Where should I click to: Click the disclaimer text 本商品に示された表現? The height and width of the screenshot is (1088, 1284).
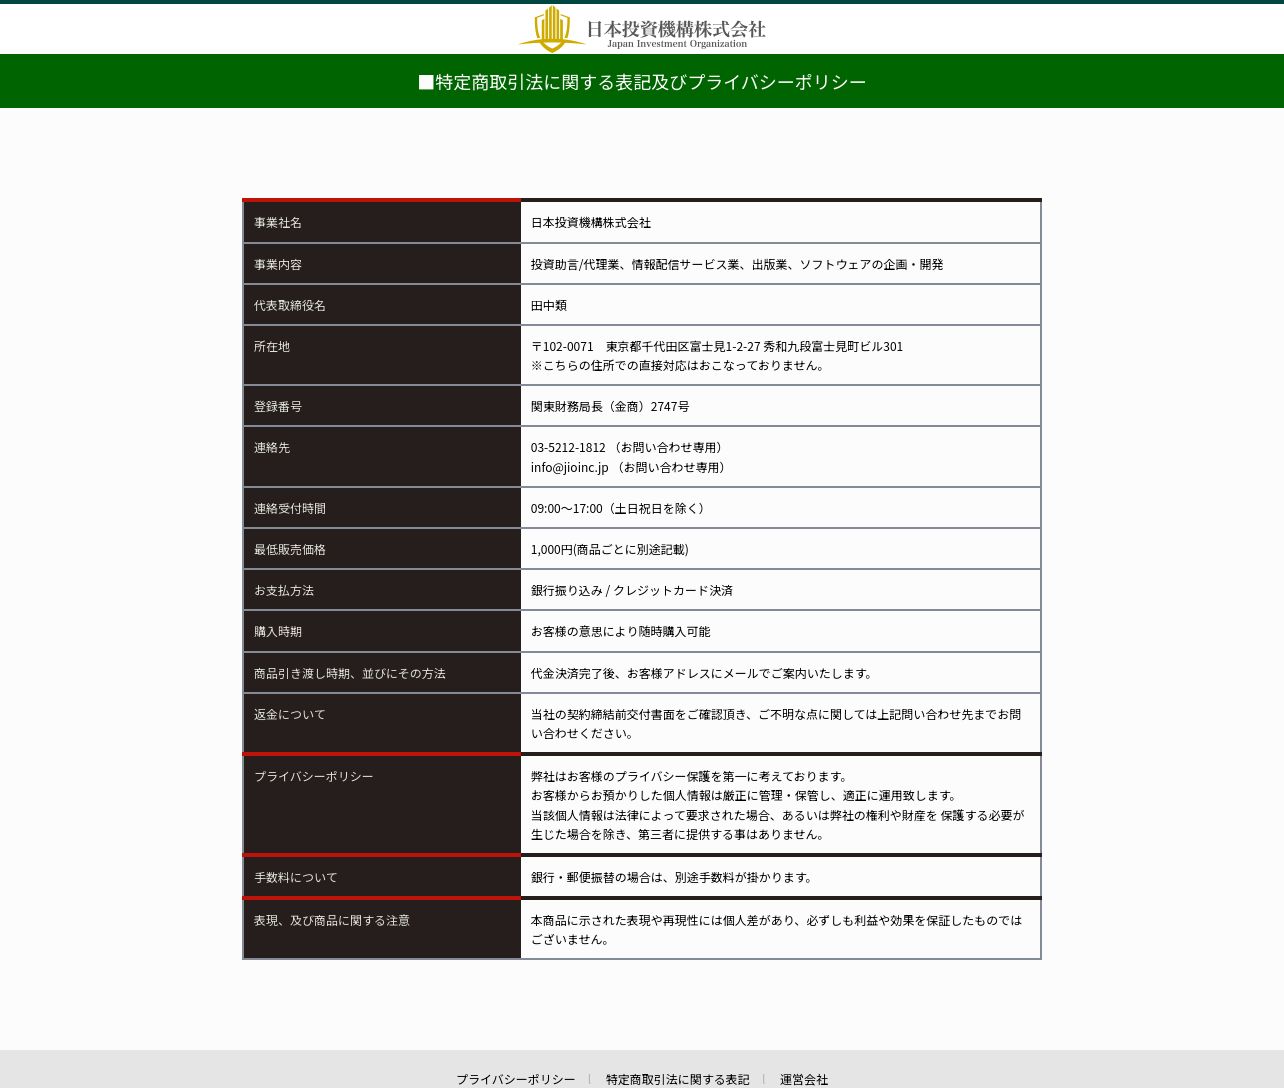777,930
